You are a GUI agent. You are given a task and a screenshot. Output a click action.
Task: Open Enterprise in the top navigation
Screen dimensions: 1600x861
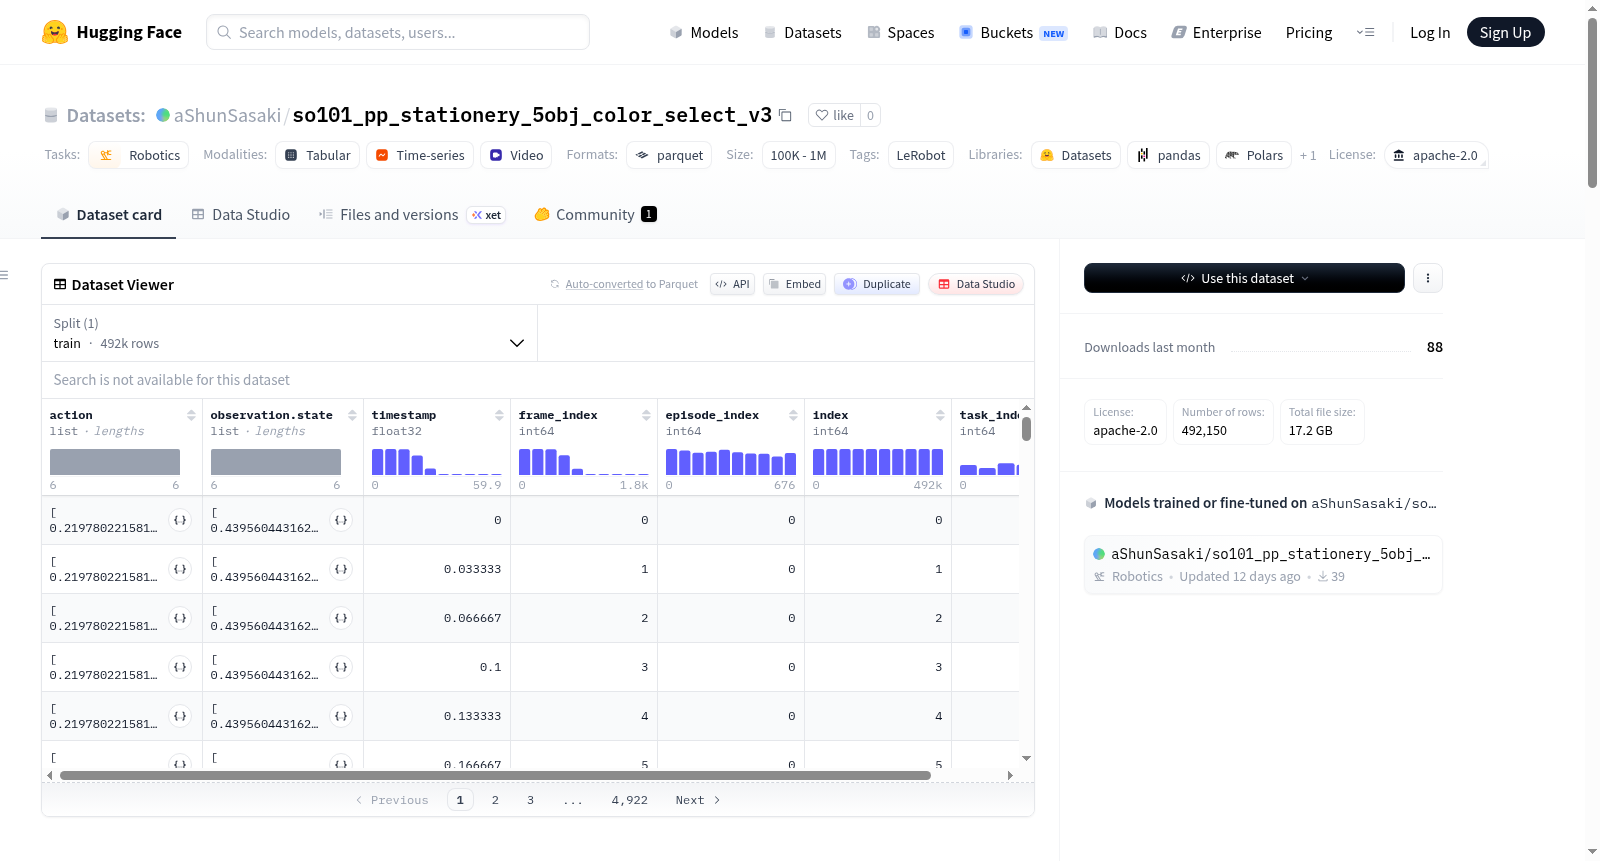[1216, 32]
